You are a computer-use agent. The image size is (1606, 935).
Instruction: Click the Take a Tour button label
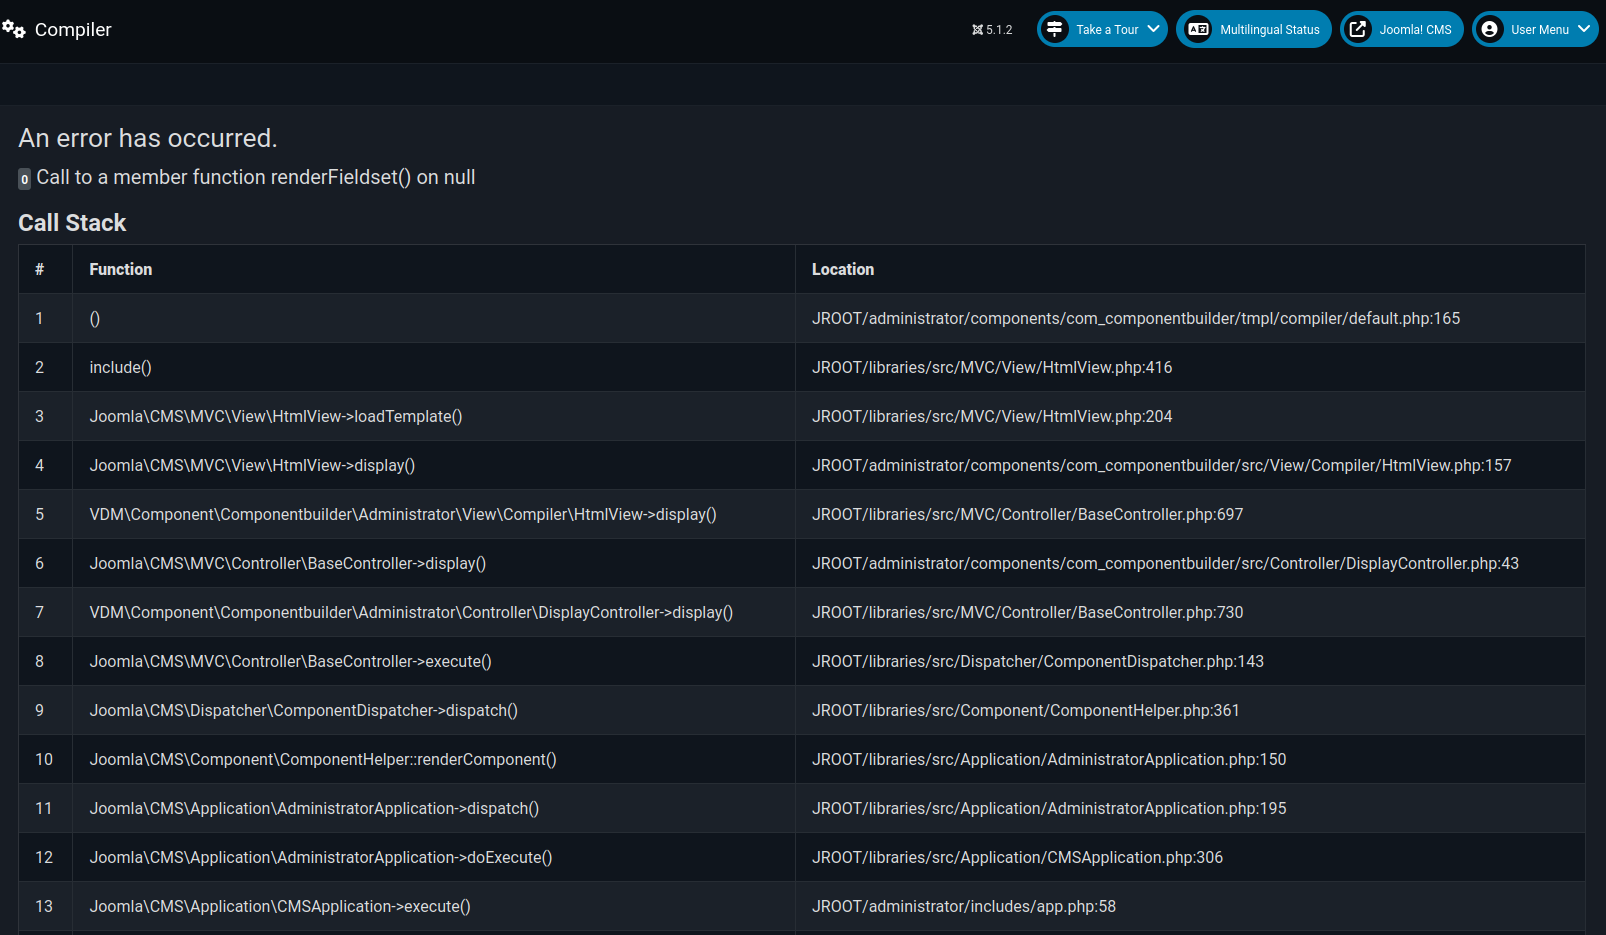tap(1107, 30)
